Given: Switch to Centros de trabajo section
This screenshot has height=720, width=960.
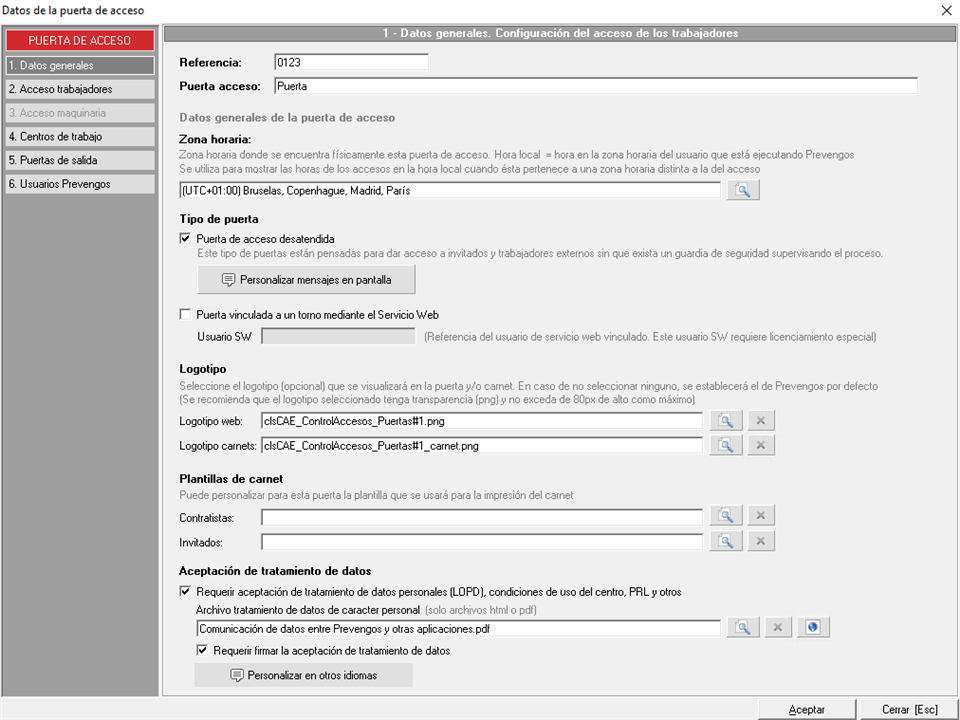Looking at the screenshot, I should coord(80,136).
